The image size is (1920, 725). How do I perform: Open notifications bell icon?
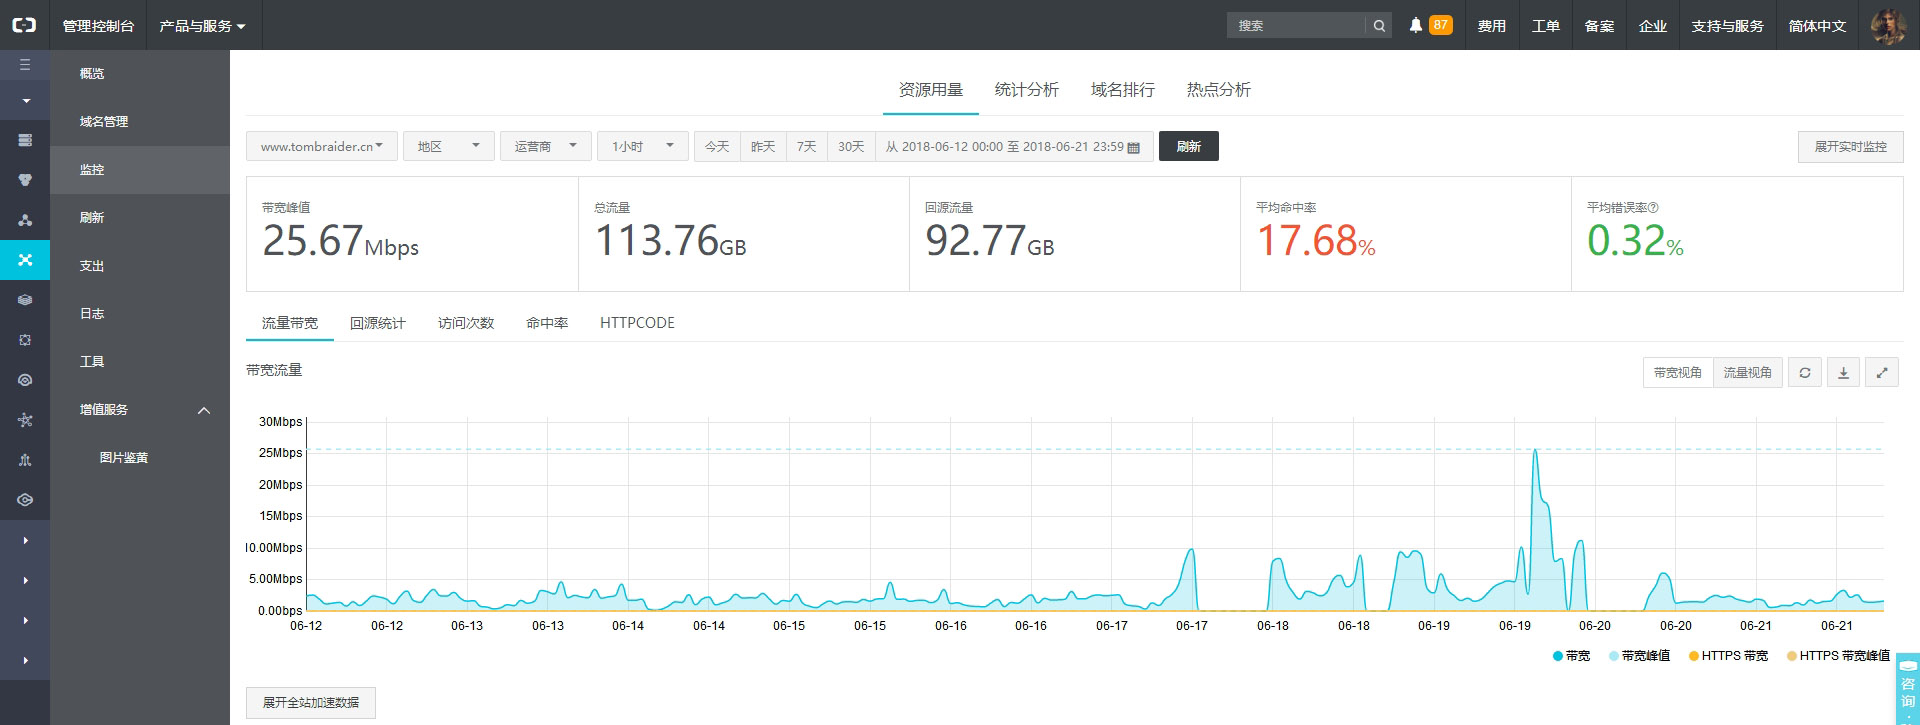(1415, 26)
